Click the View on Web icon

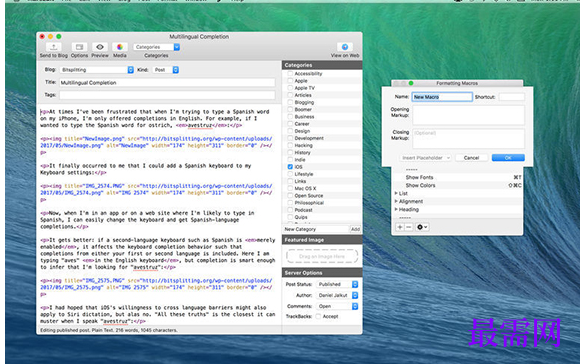pos(345,47)
